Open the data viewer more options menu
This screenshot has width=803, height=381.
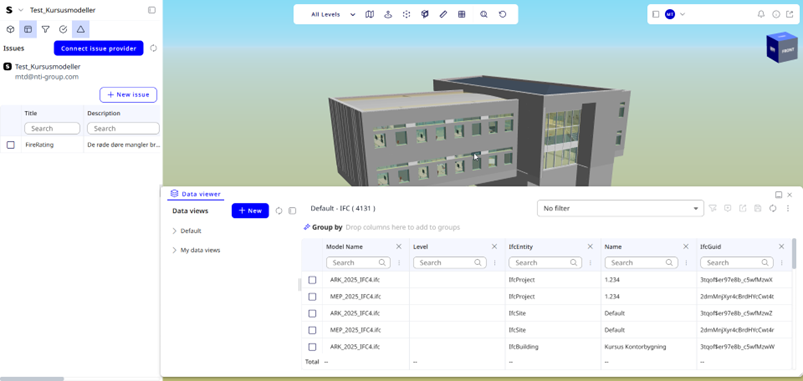pos(788,208)
